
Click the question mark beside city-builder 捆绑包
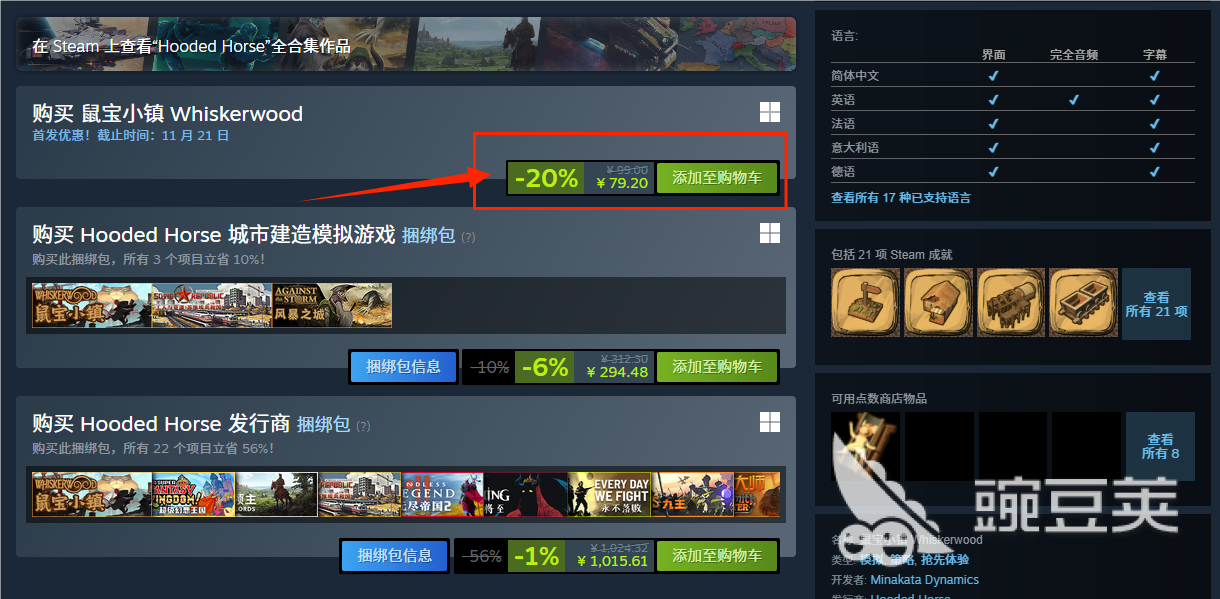(468, 237)
